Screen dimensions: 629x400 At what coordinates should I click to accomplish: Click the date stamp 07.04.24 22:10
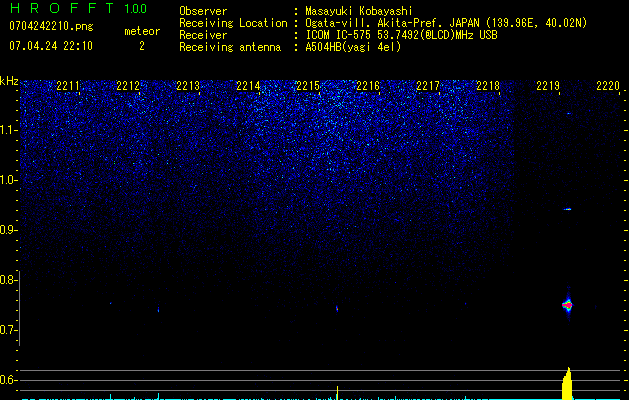click(51, 46)
